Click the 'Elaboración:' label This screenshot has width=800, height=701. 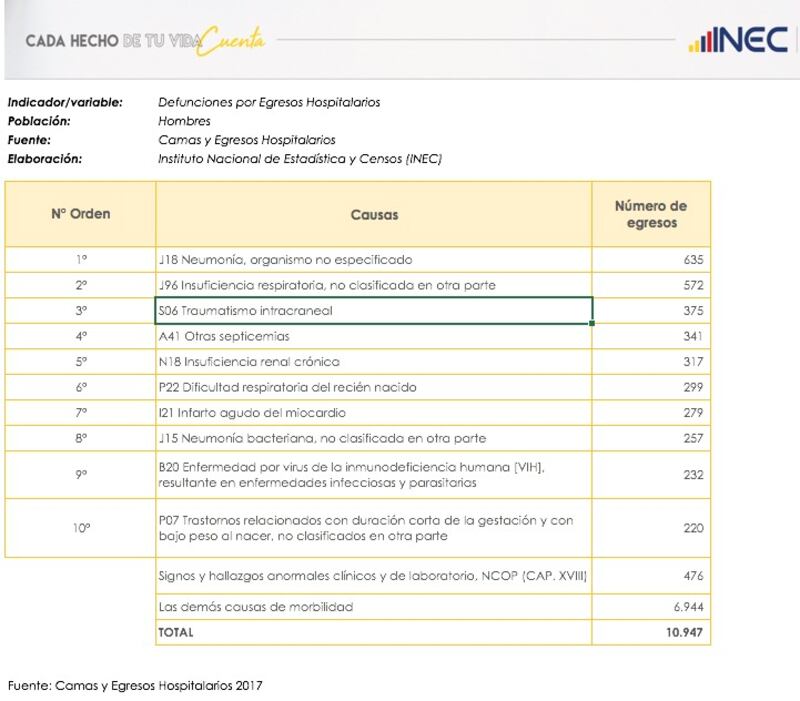44,159
